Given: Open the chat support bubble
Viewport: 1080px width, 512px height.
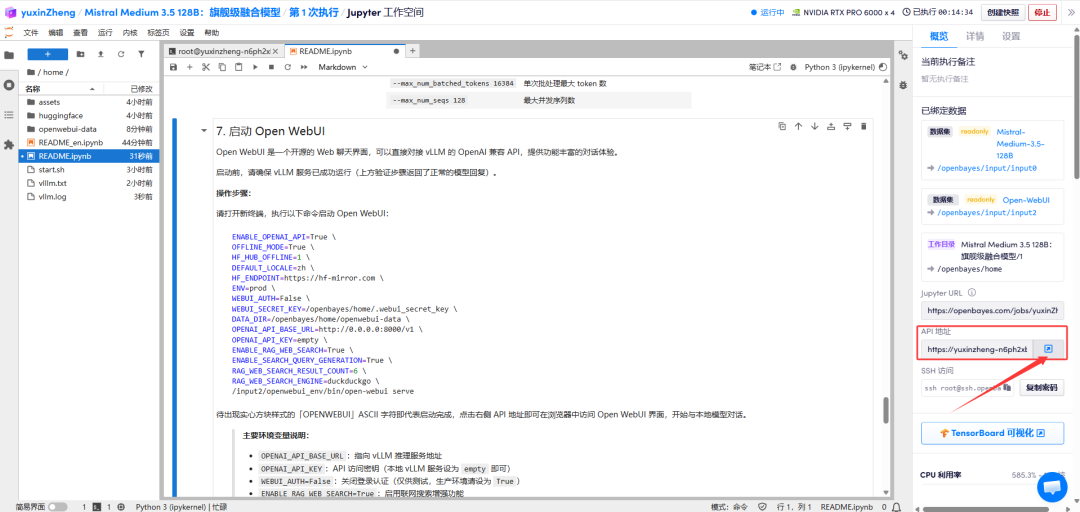Looking at the screenshot, I should (1052, 487).
